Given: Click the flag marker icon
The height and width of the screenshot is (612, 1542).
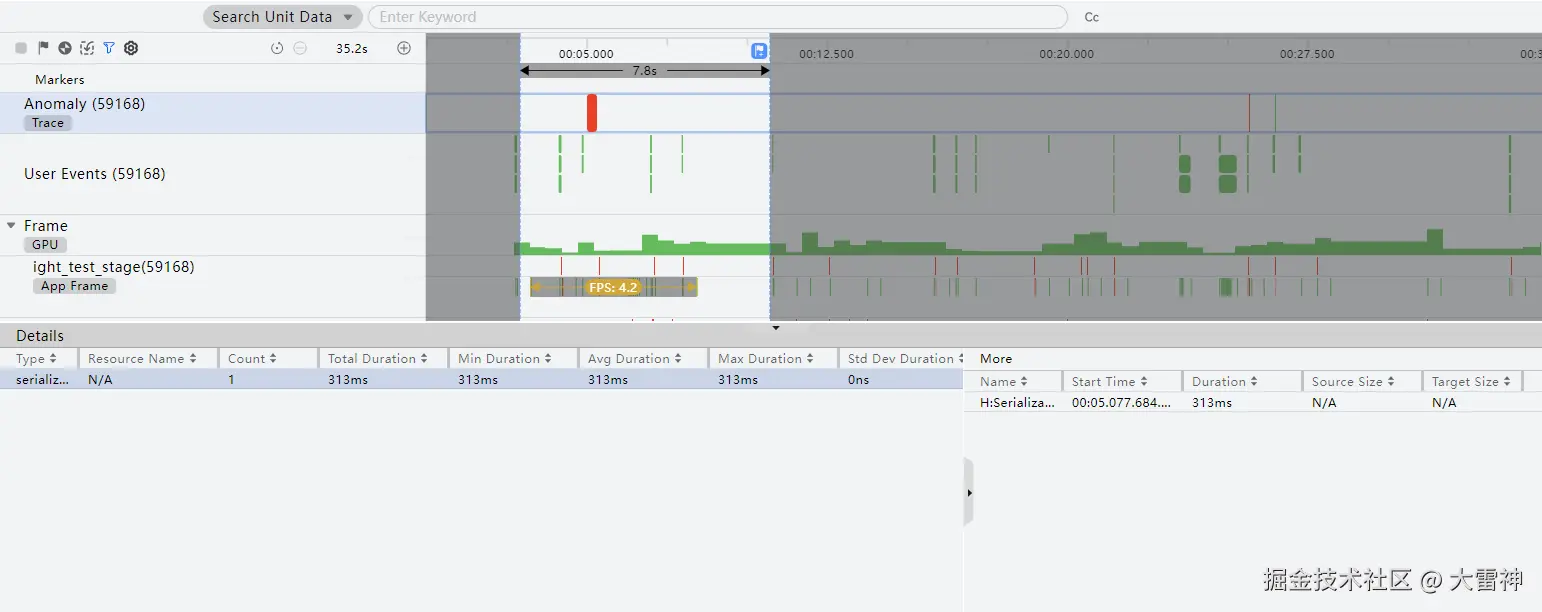Looking at the screenshot, I should pos(43,48).
